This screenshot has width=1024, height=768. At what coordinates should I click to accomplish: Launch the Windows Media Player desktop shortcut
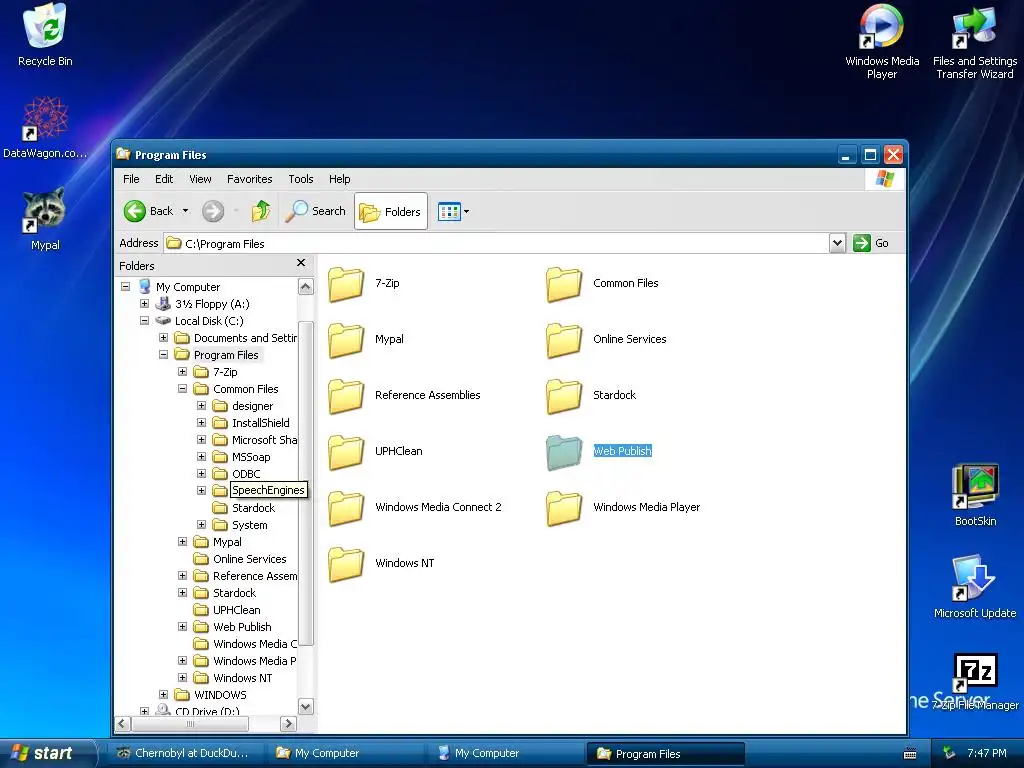[x=882, y=42]
